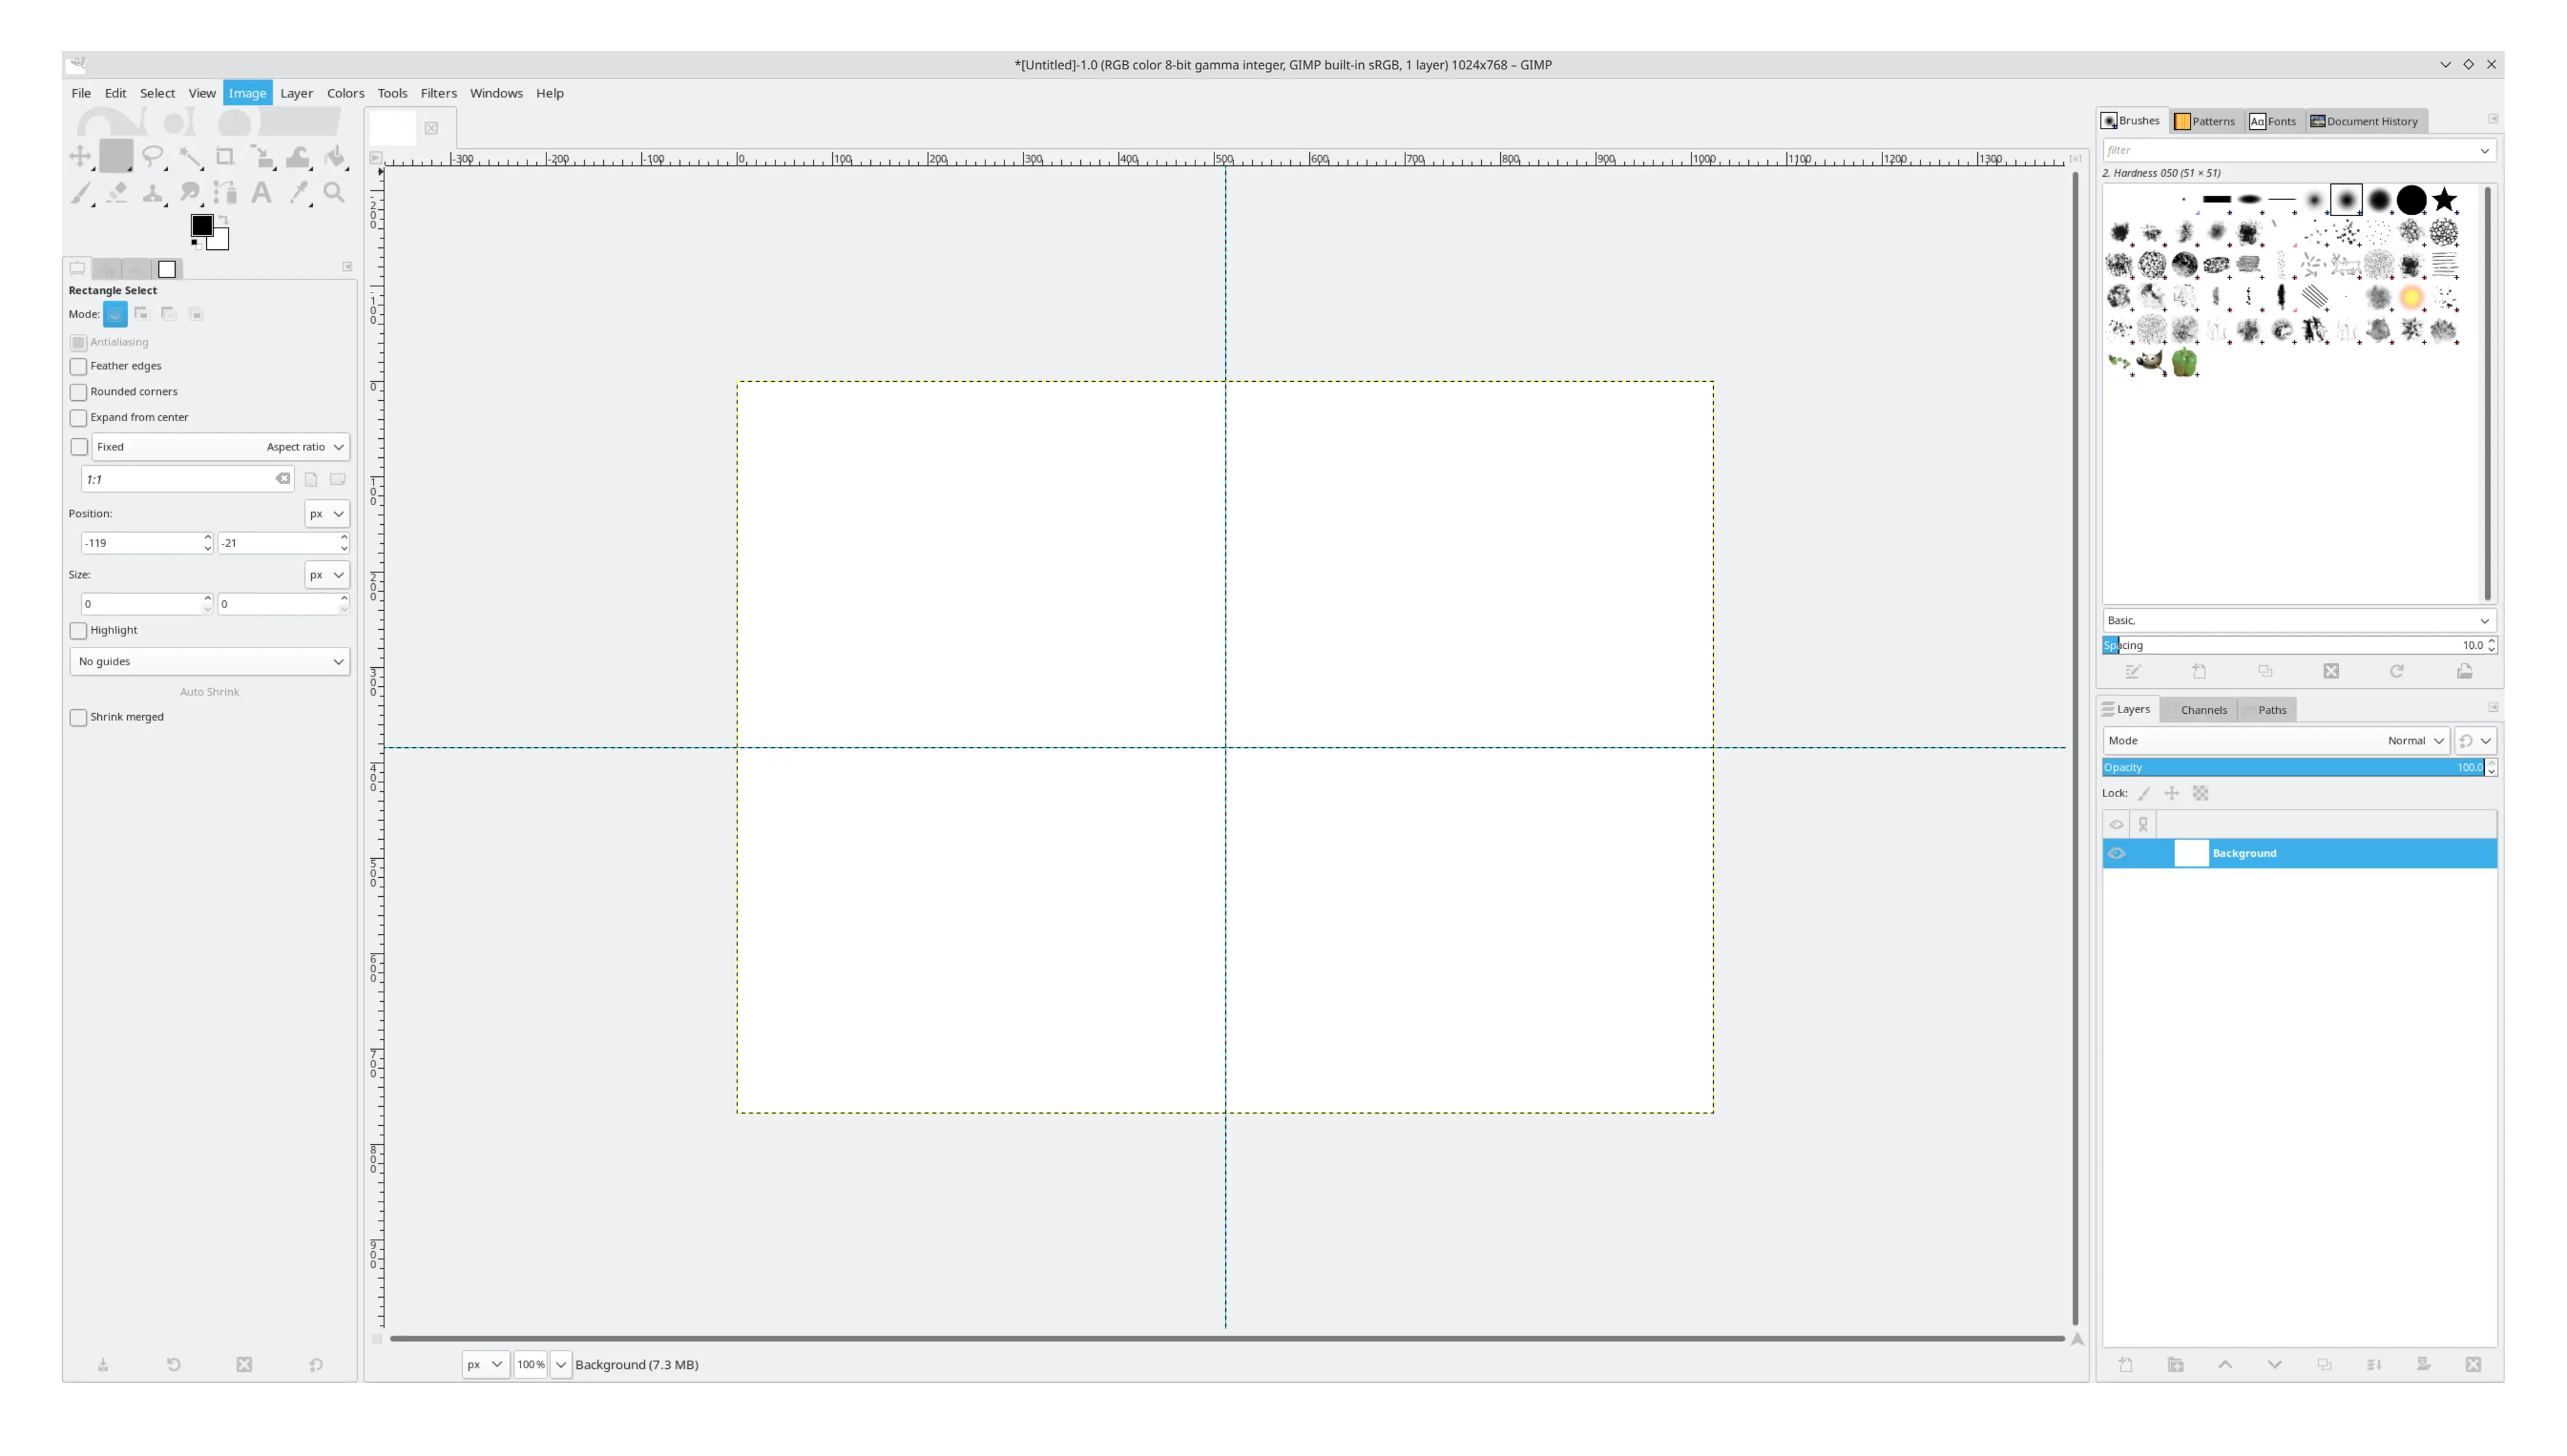Activate the Crop tool
The image size is (2567, 1456).
226,156
